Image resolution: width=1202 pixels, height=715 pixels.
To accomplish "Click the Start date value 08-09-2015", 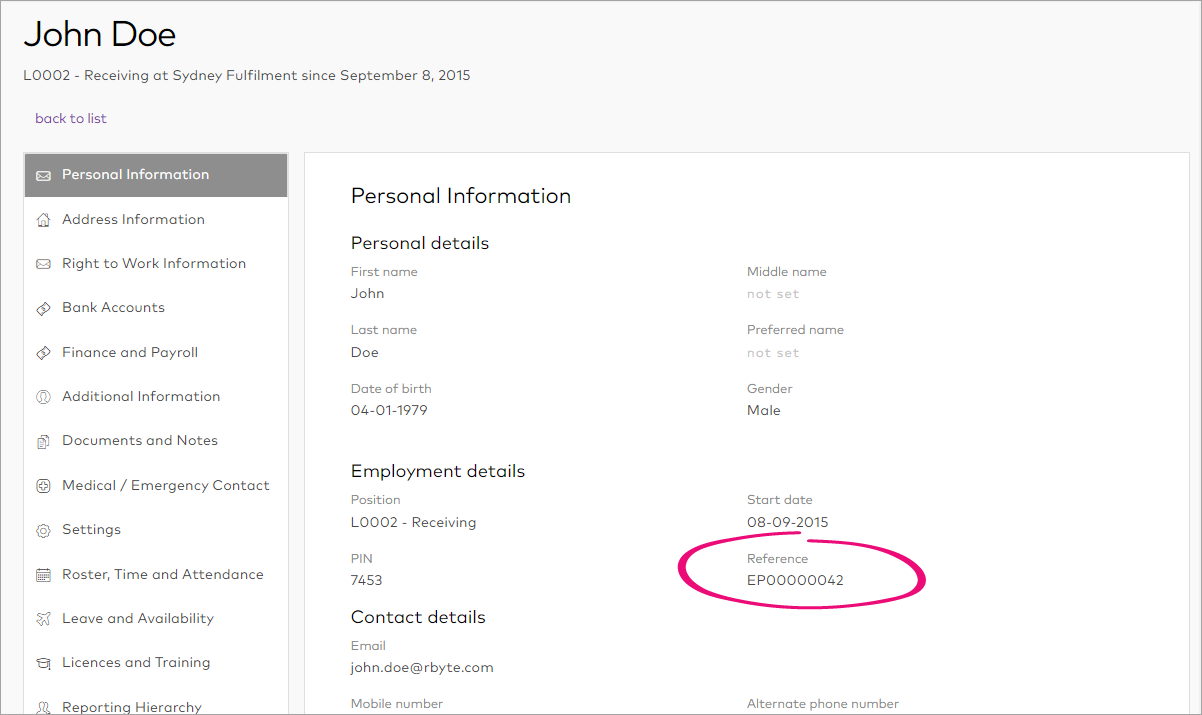I will [x=787, y=522].
